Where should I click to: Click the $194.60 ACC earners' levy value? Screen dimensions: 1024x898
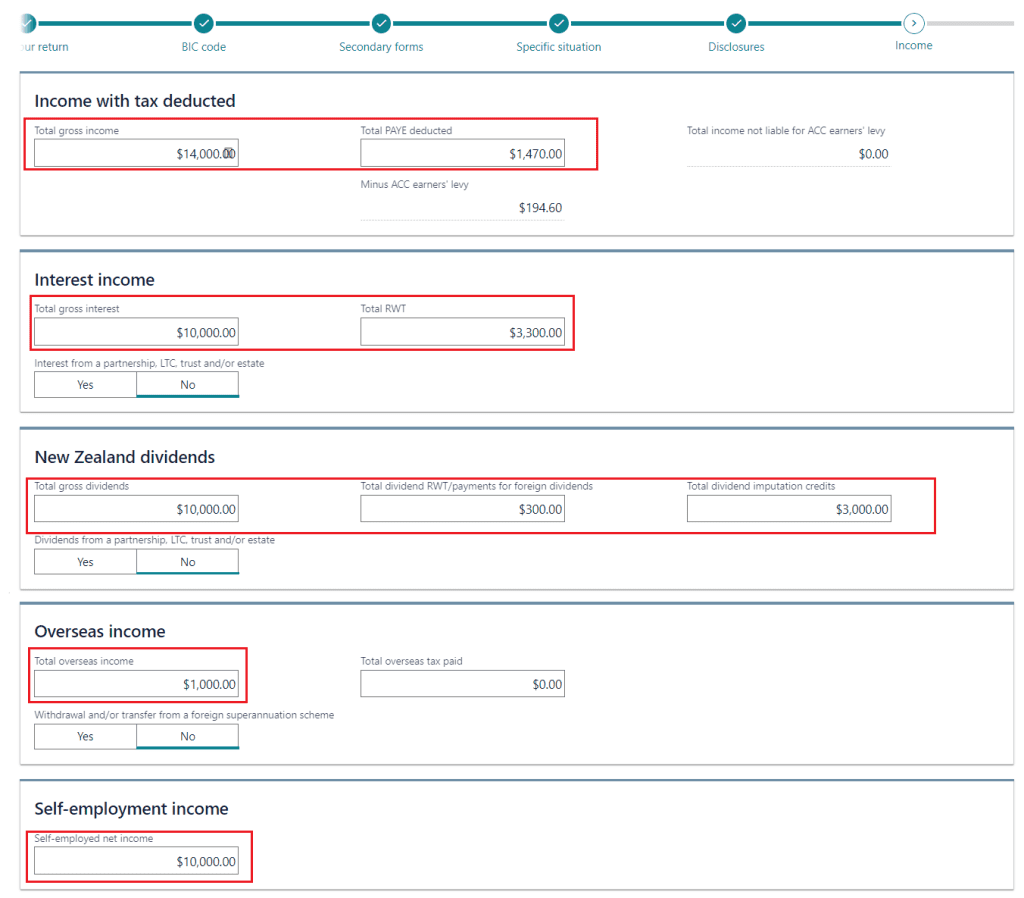540,208
